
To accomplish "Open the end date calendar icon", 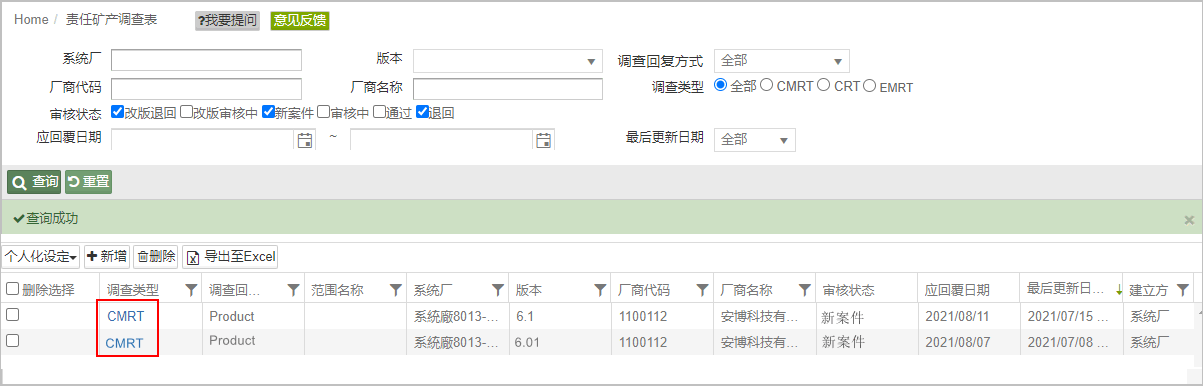I will (x=543, y=140).
